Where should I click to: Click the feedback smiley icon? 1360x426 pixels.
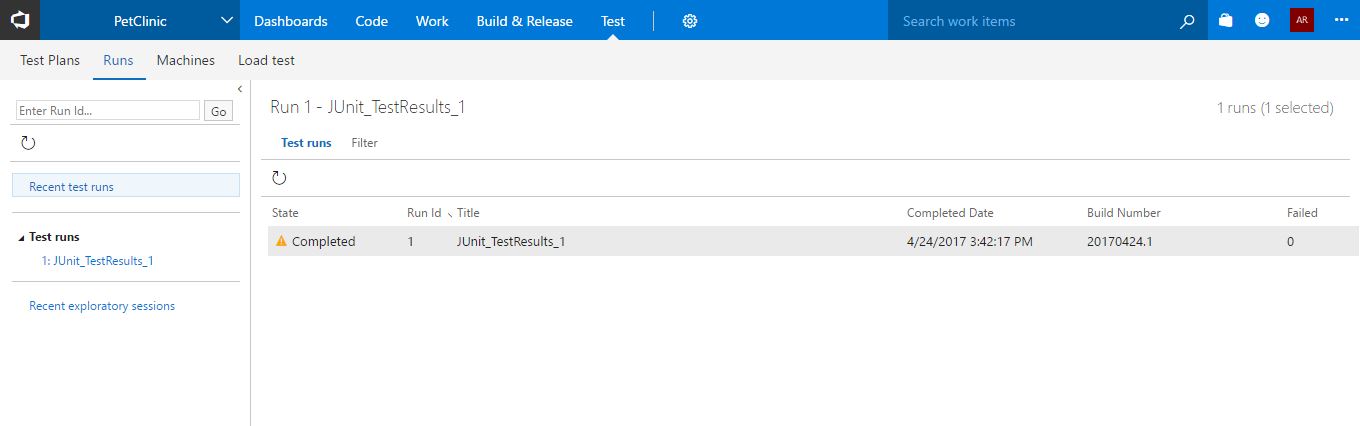pyautogui.click(x=1262, y=20)
